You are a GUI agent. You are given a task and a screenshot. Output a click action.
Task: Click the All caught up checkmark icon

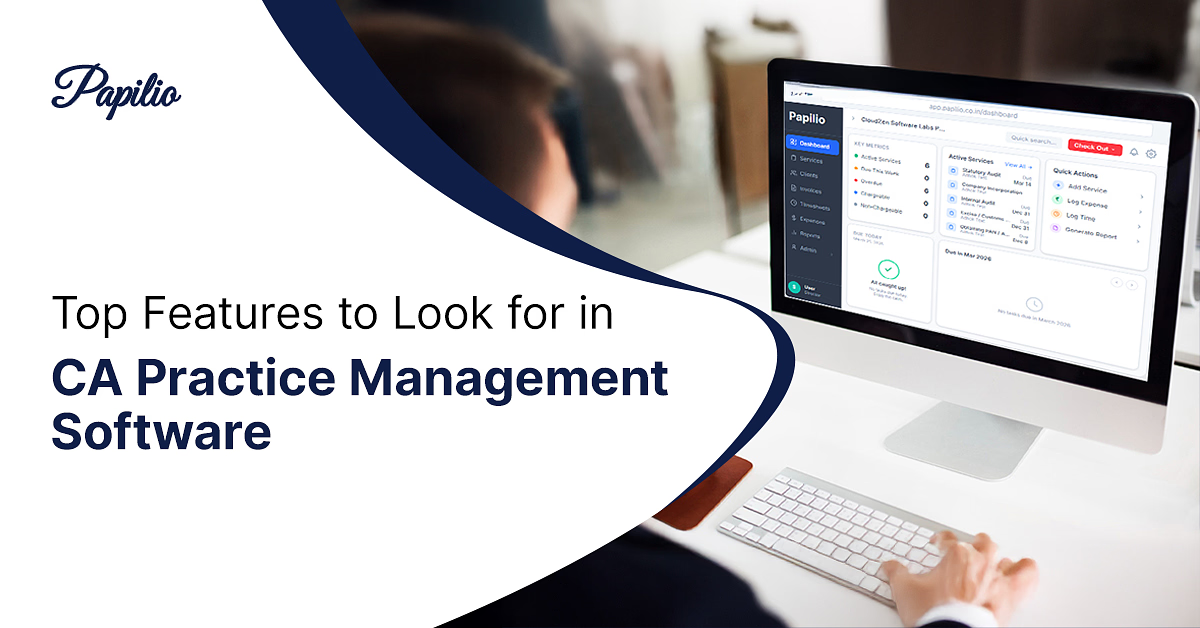tap(889, 269)
